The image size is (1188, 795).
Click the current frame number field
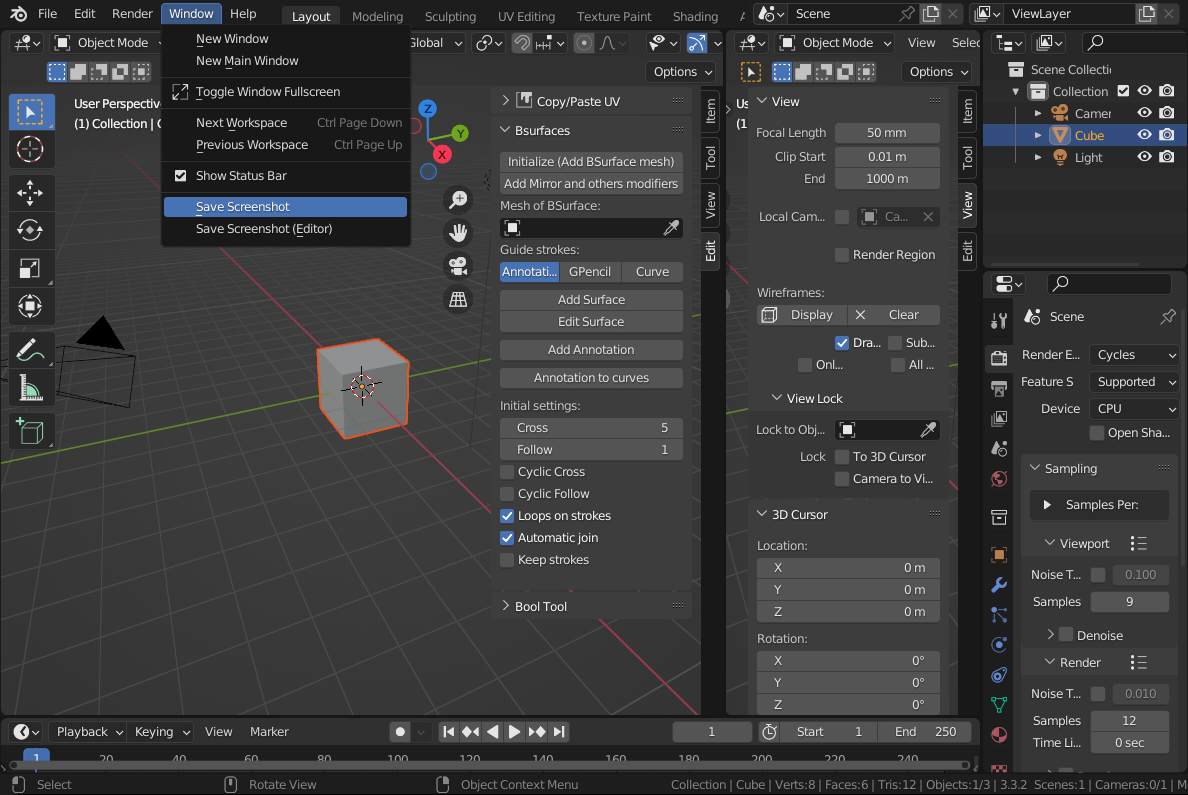pos(712,731)
